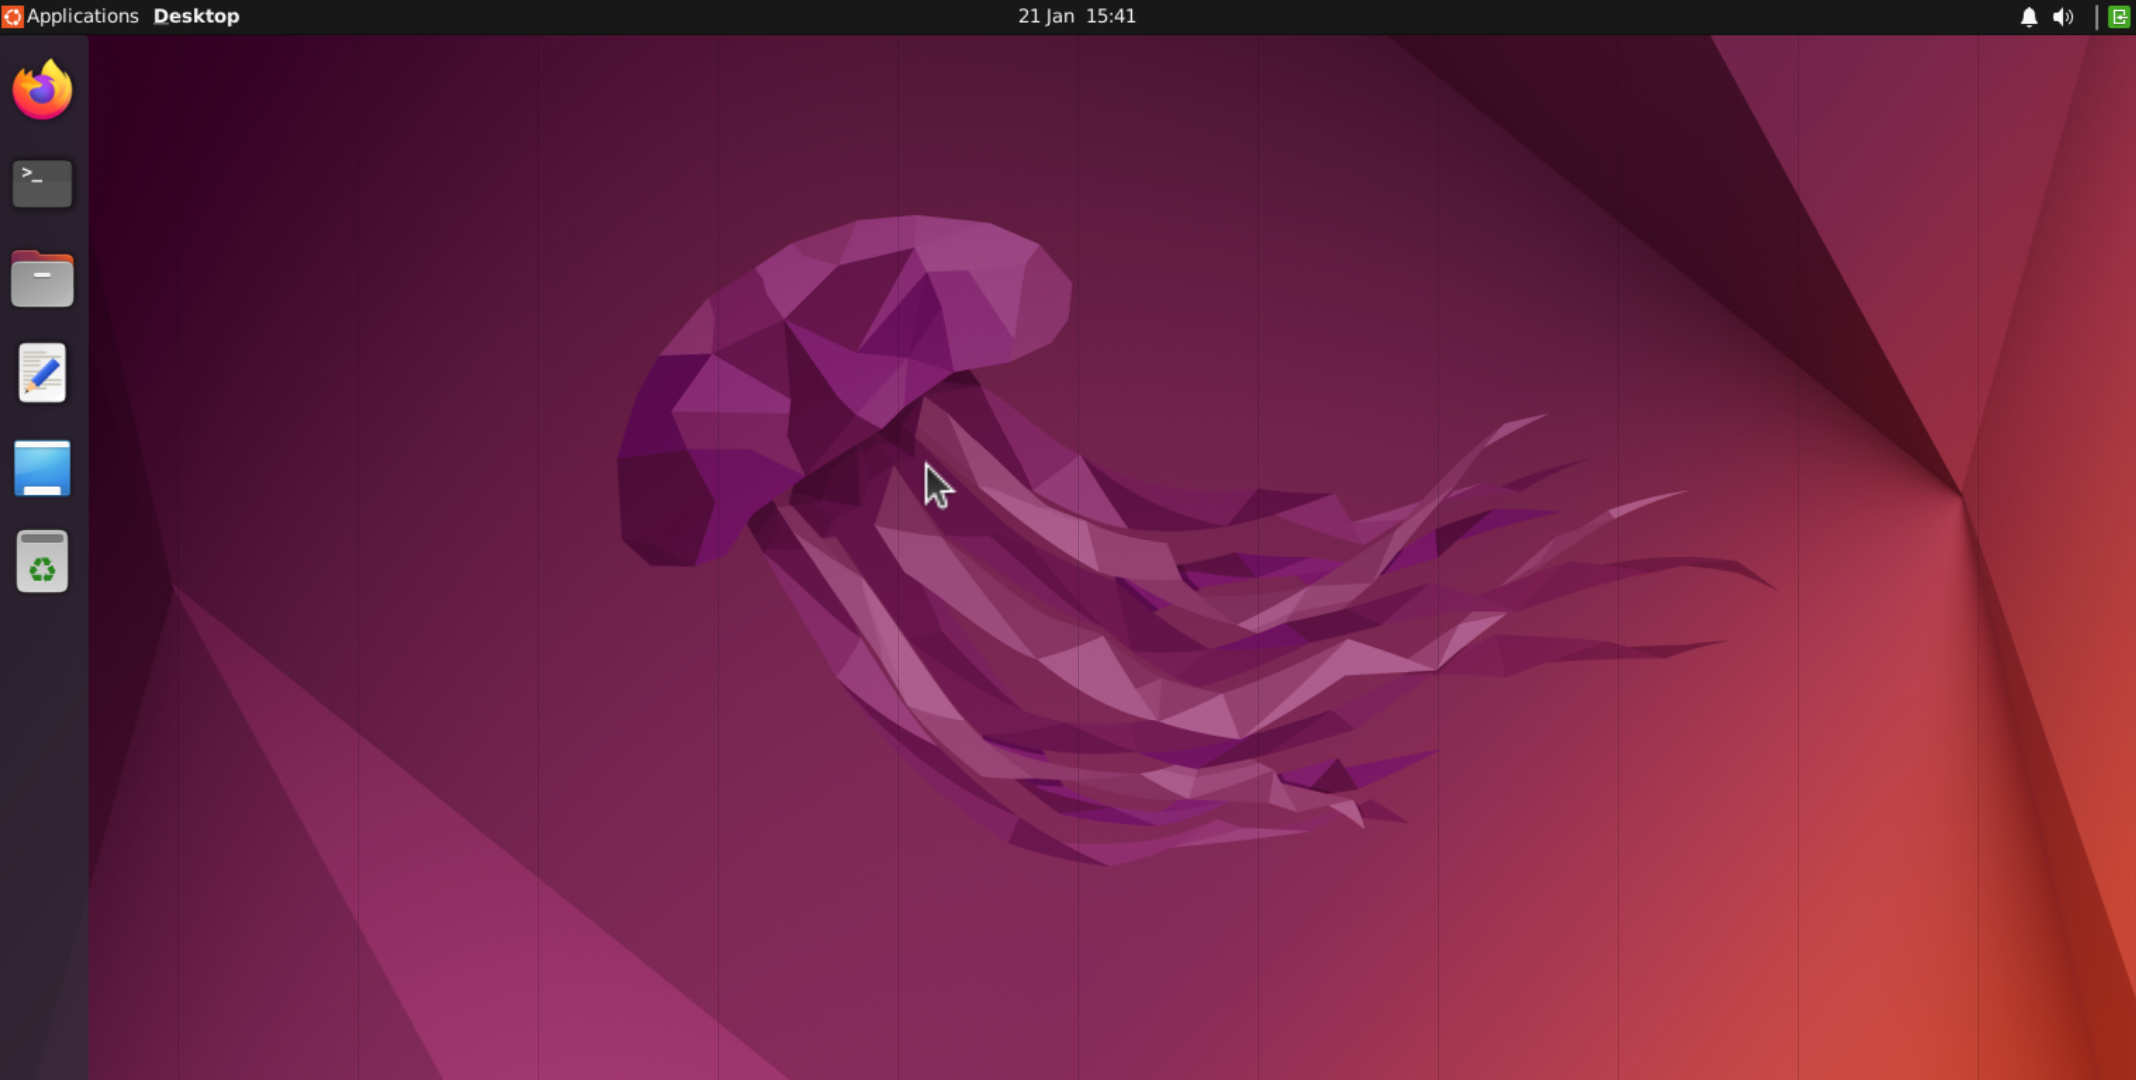The width and height of the screenshot is (2136, 1080).
Task: Click the panel separator beside the logout icon
Action: point(2096,17)
